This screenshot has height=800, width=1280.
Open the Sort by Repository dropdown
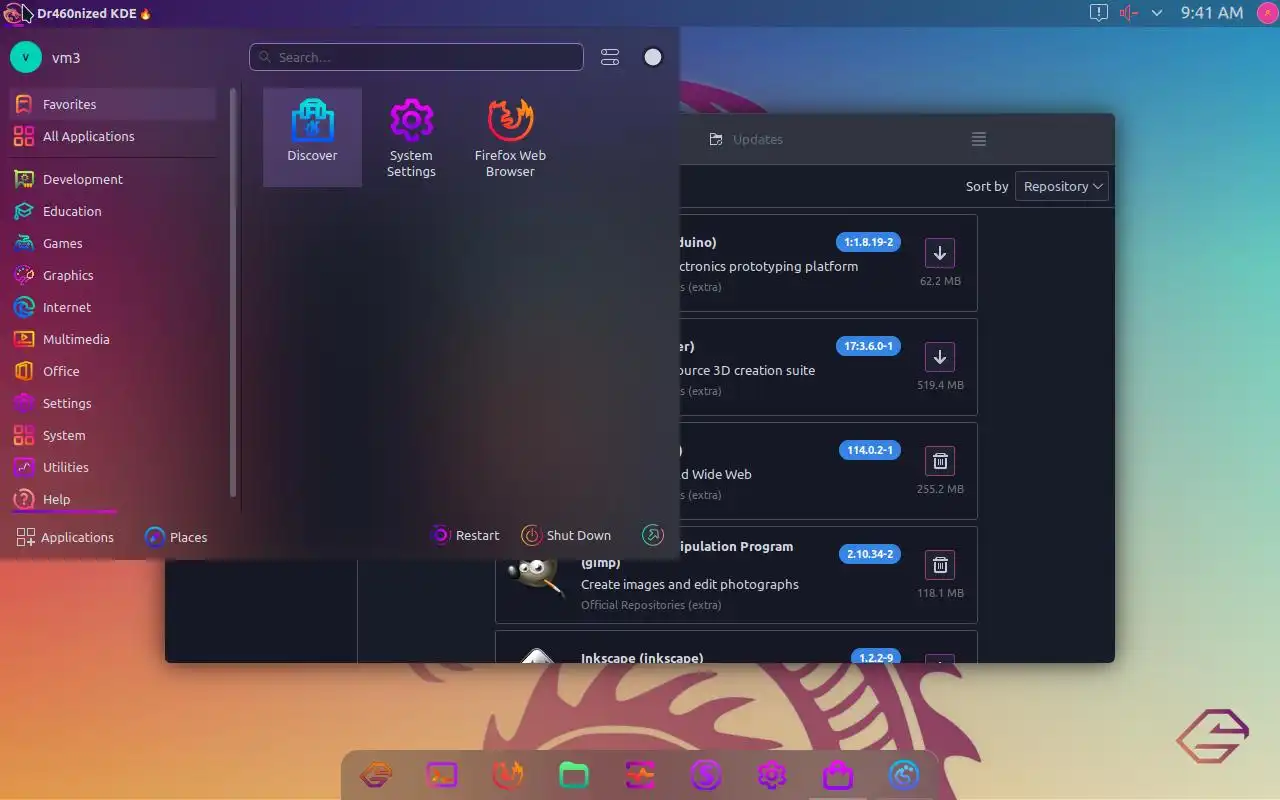[1062, 186]
